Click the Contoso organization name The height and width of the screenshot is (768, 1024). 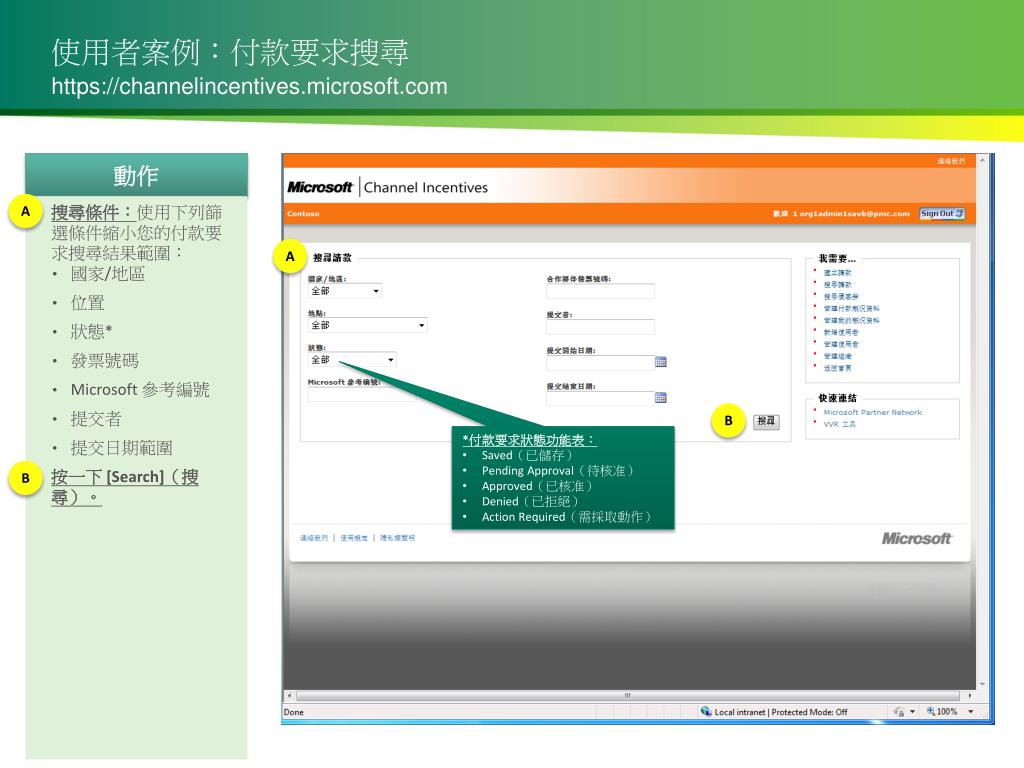(x=303, y=214)
